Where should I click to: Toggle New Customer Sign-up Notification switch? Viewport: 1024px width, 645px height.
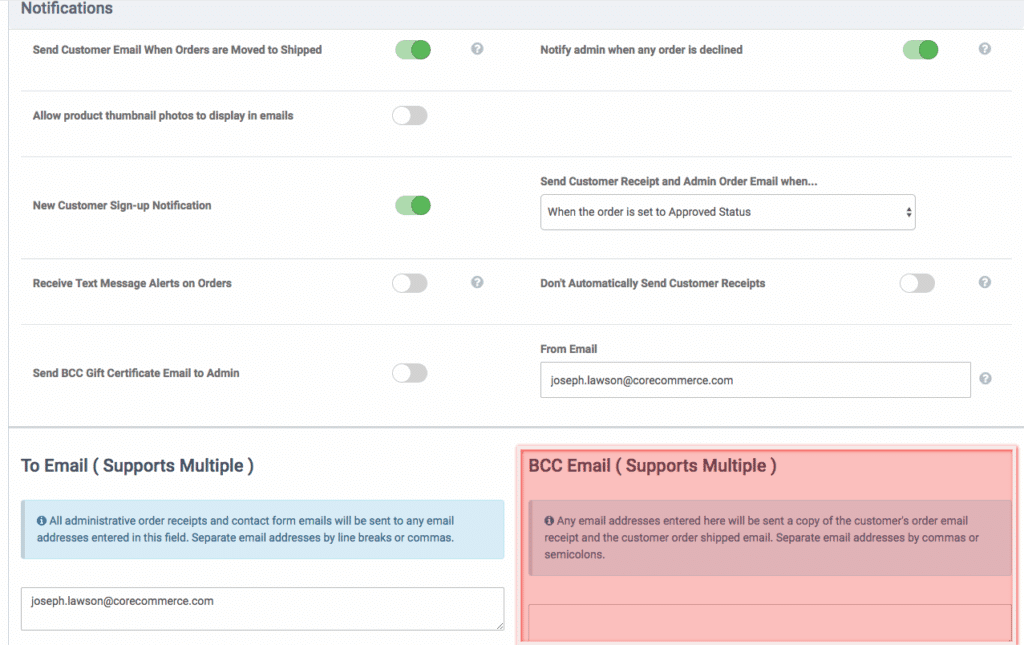(x=412, y=205)
